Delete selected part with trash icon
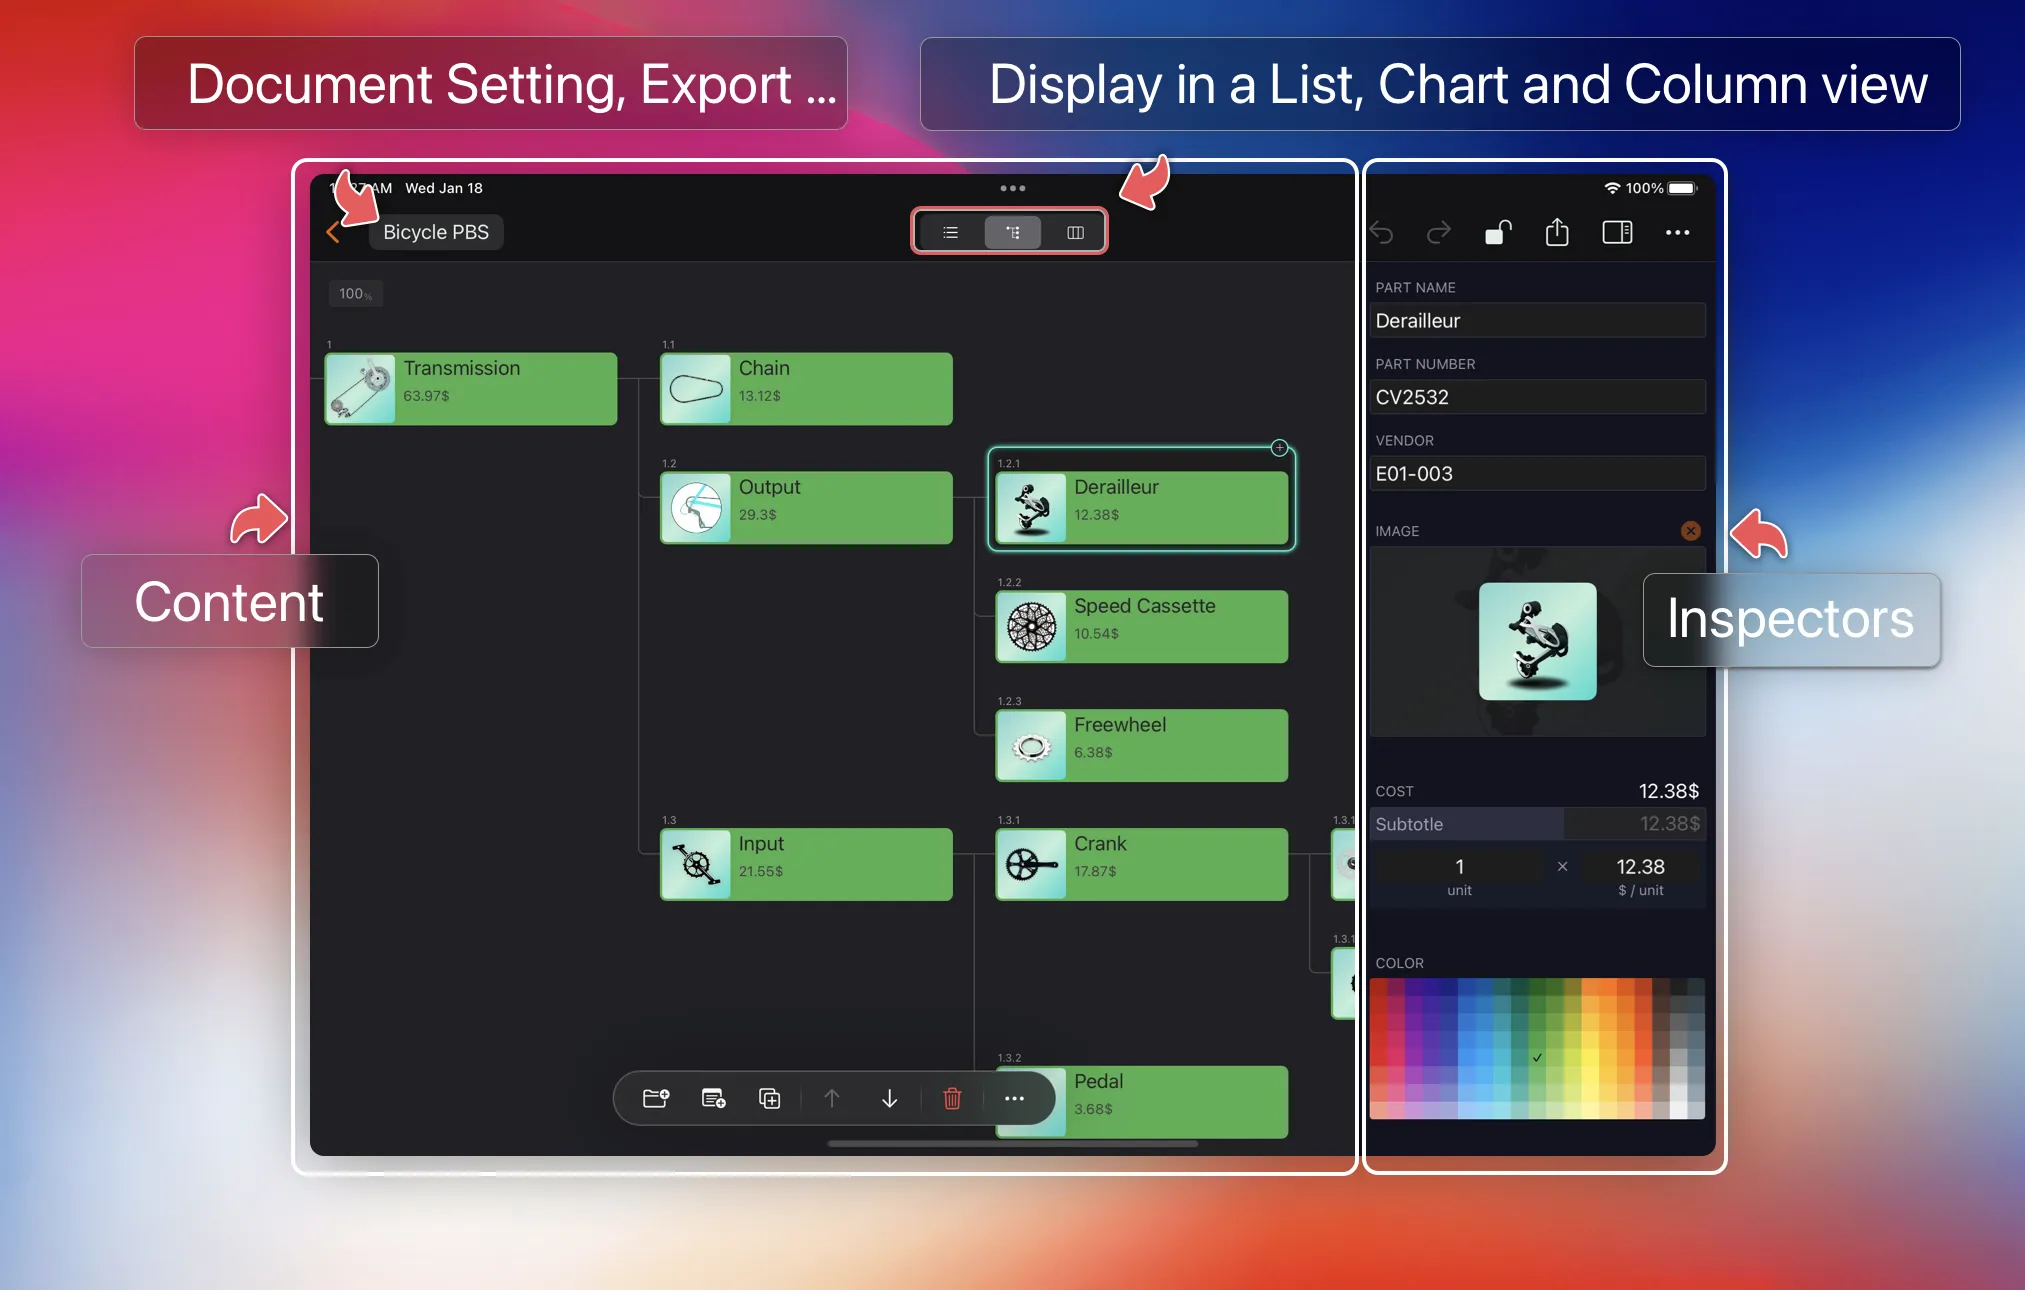The width and height of the screenshot is (2025, 1290). pyautogui.click(x=952, y=1098)
